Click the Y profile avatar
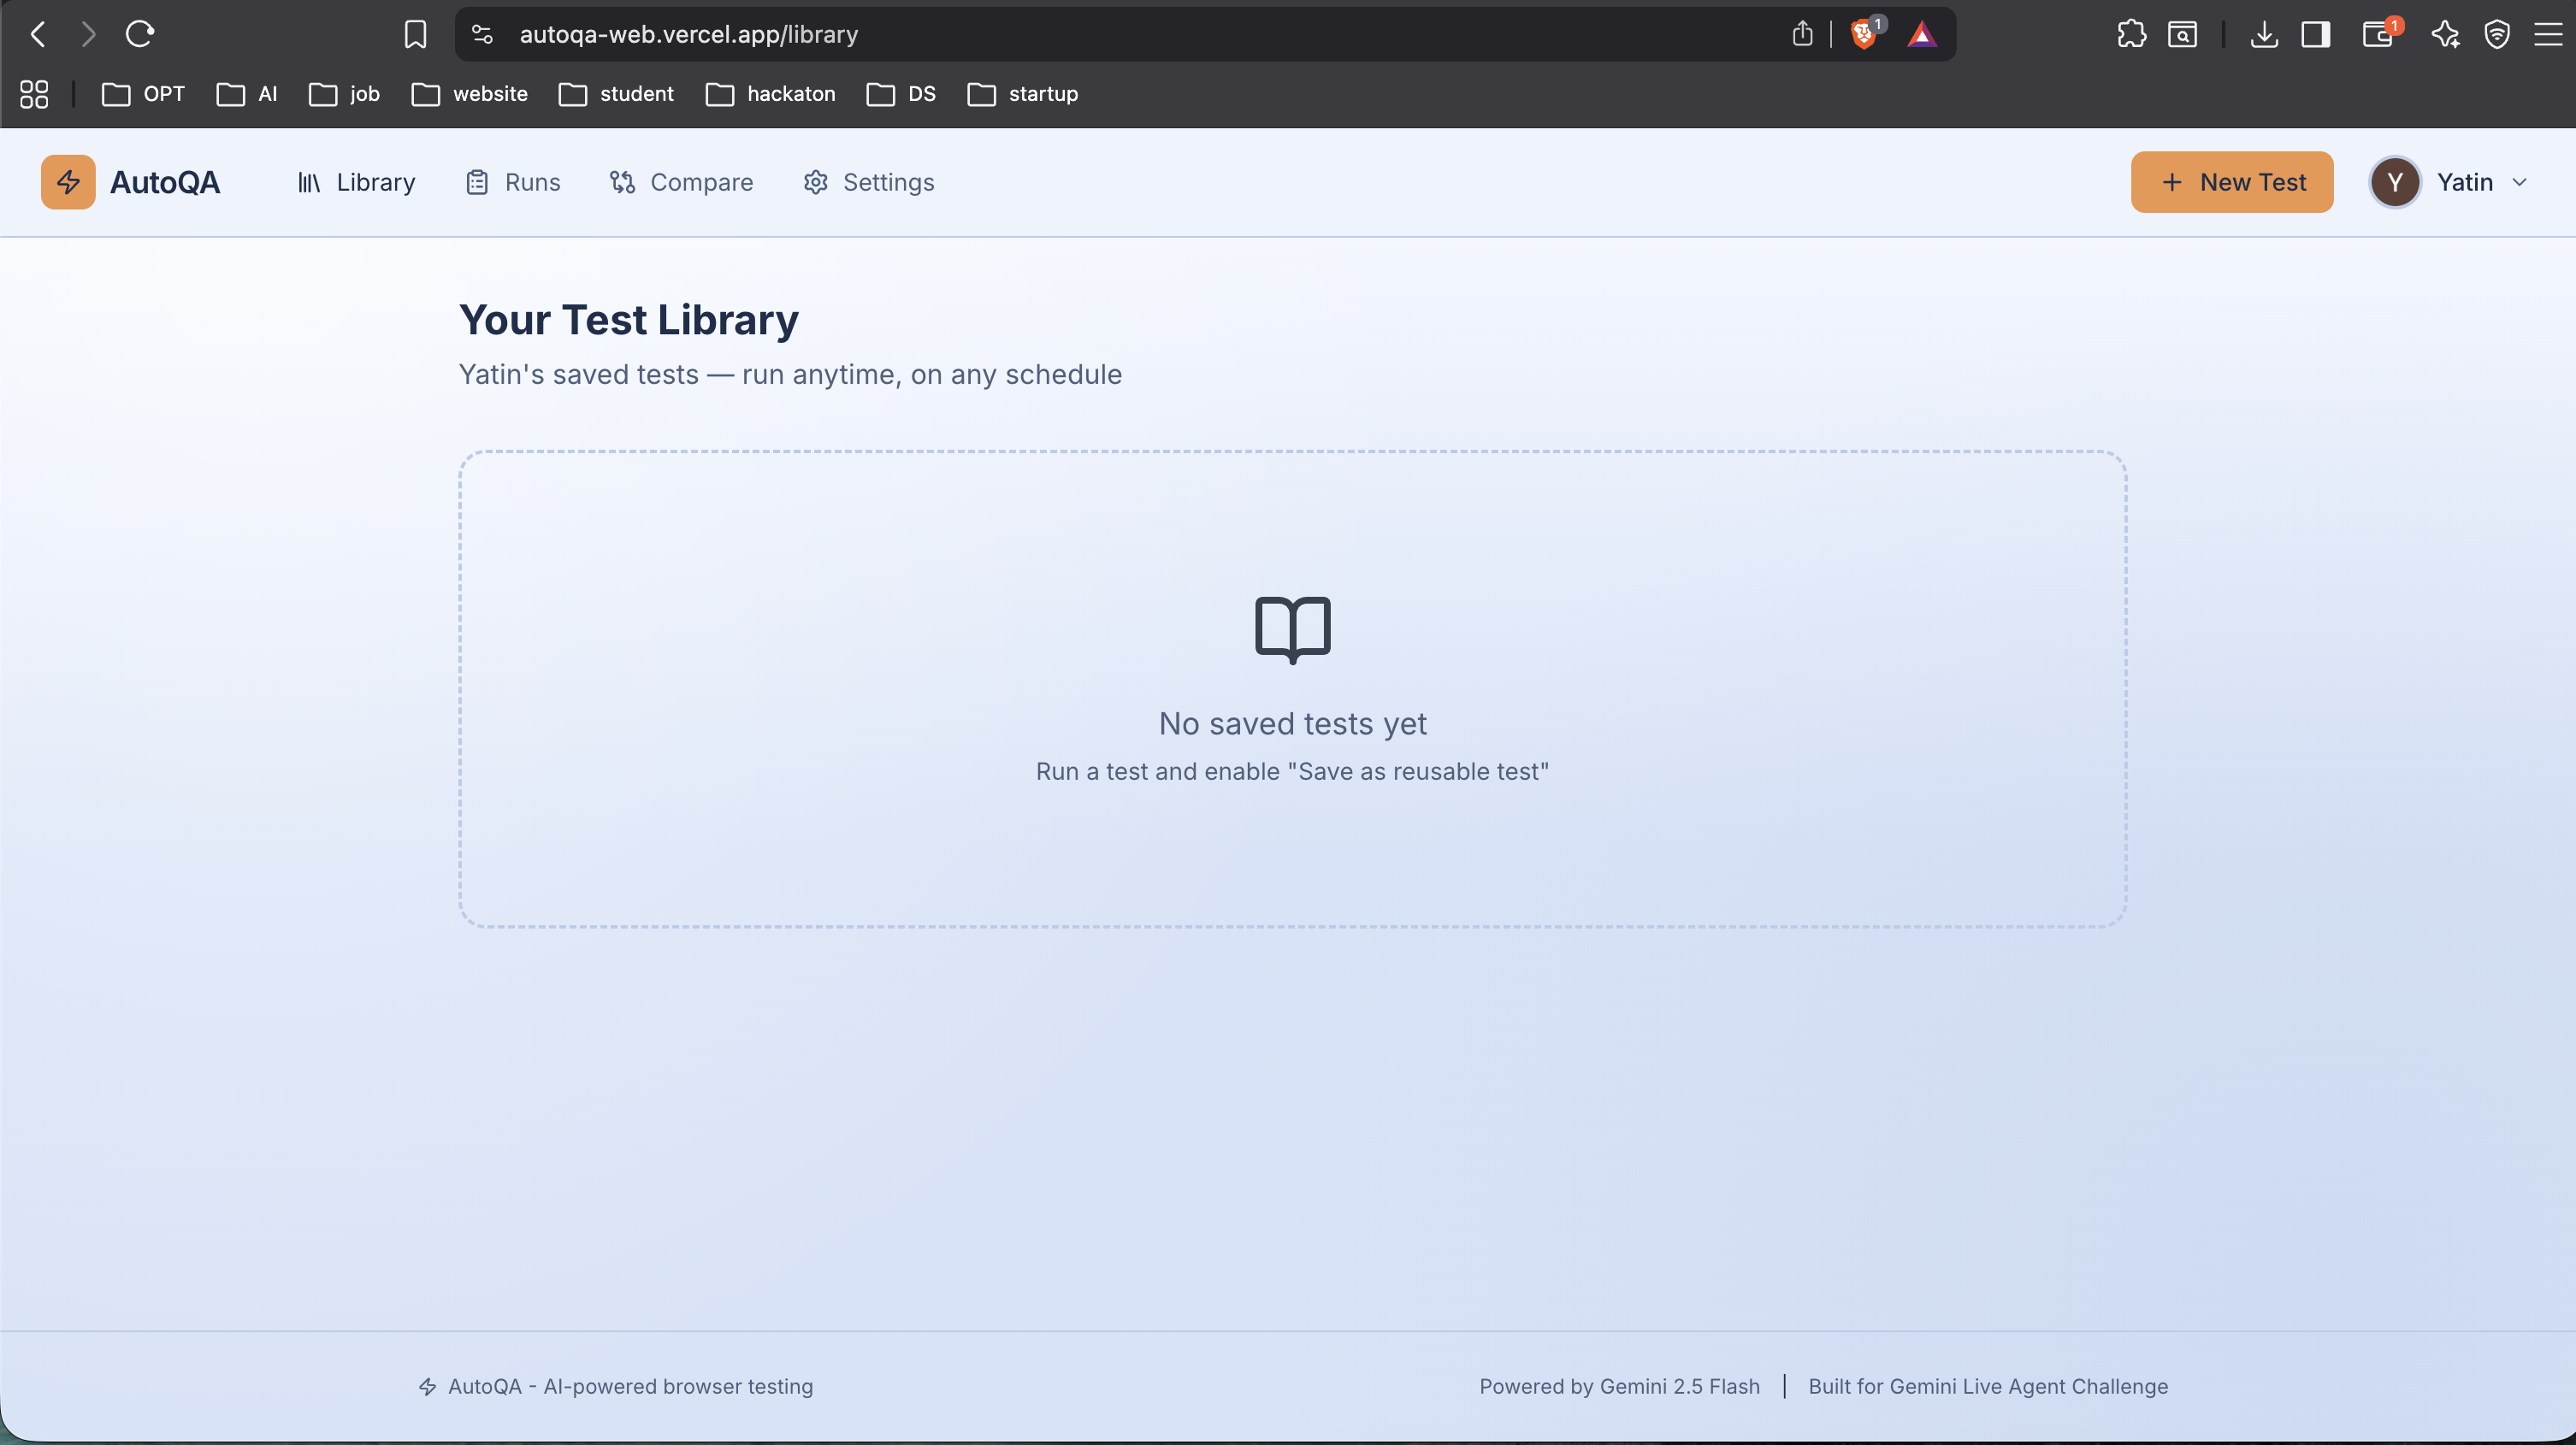Viewport: 2576px width, 1445px height. pos(2394,182)
